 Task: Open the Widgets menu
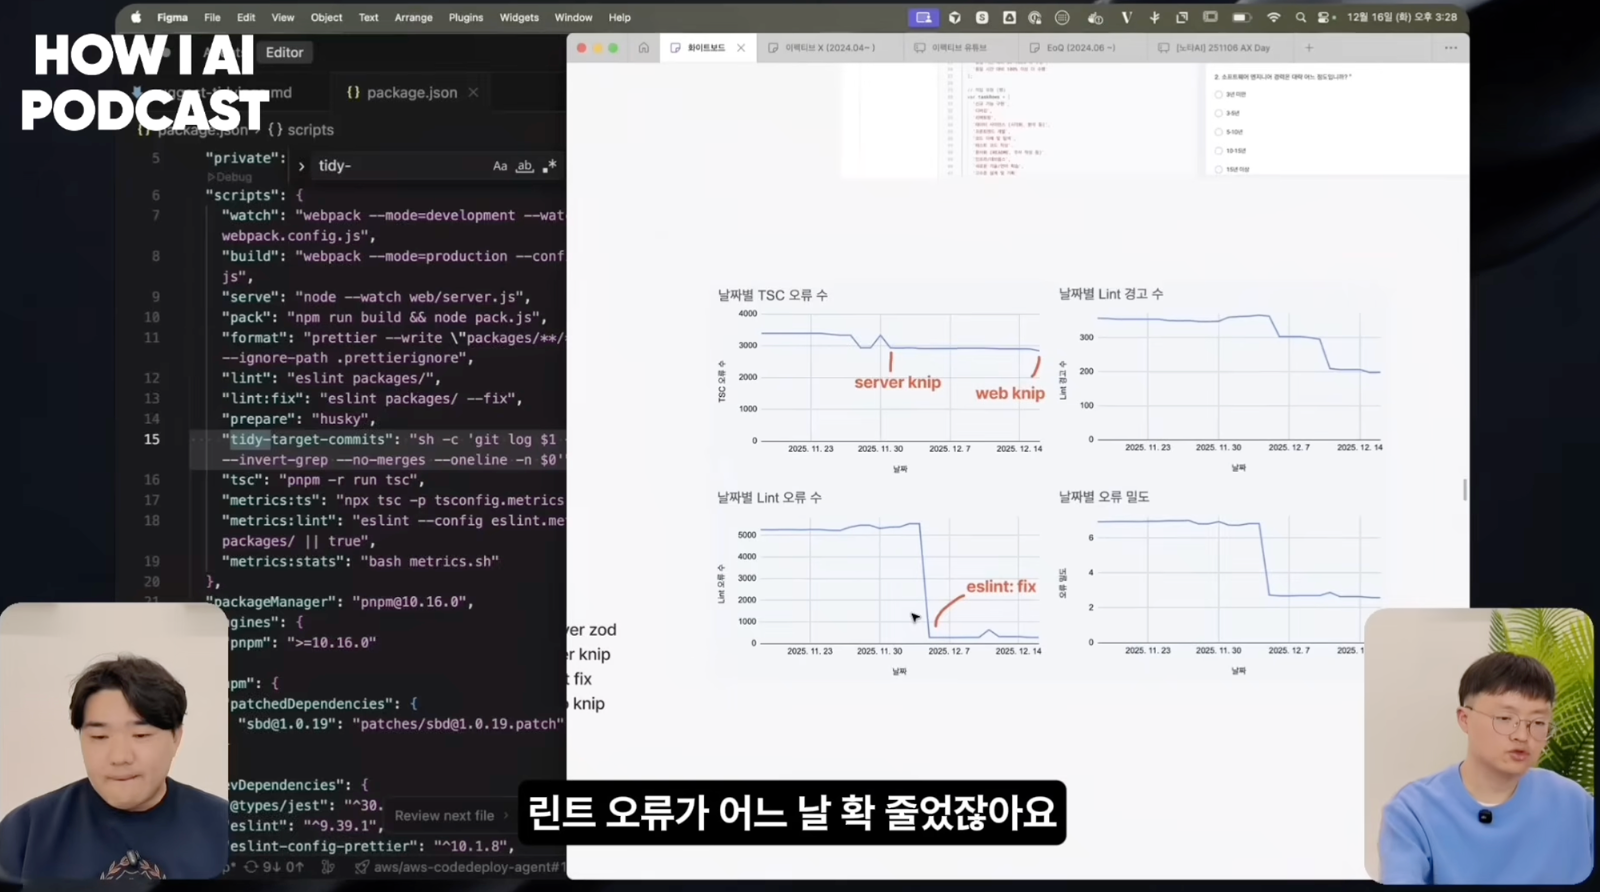click(519, 17)
